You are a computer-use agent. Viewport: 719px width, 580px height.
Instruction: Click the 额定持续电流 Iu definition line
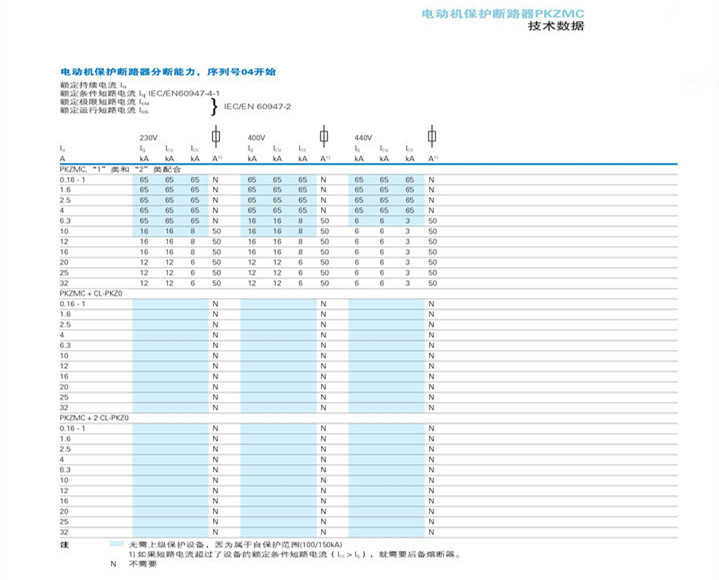pyautogui.click(x=91, y=86)
